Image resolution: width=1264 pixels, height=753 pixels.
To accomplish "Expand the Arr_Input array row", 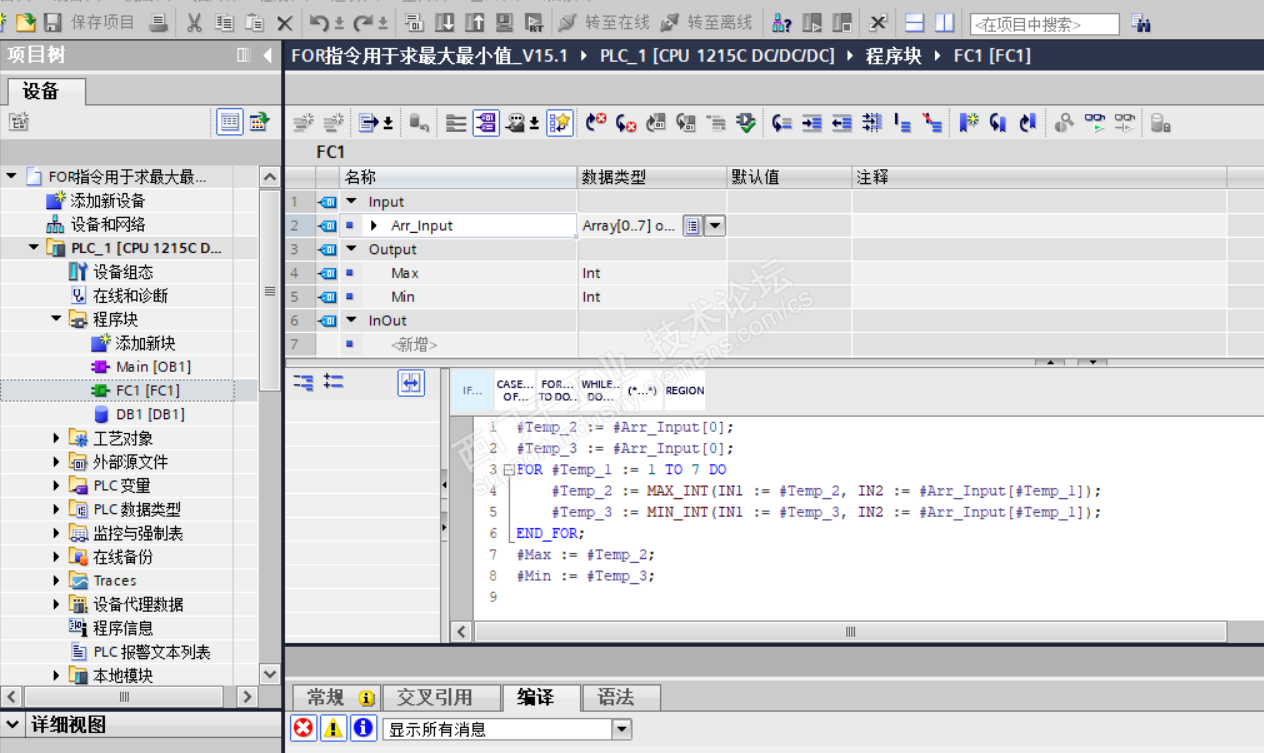I will click(374, 226).
